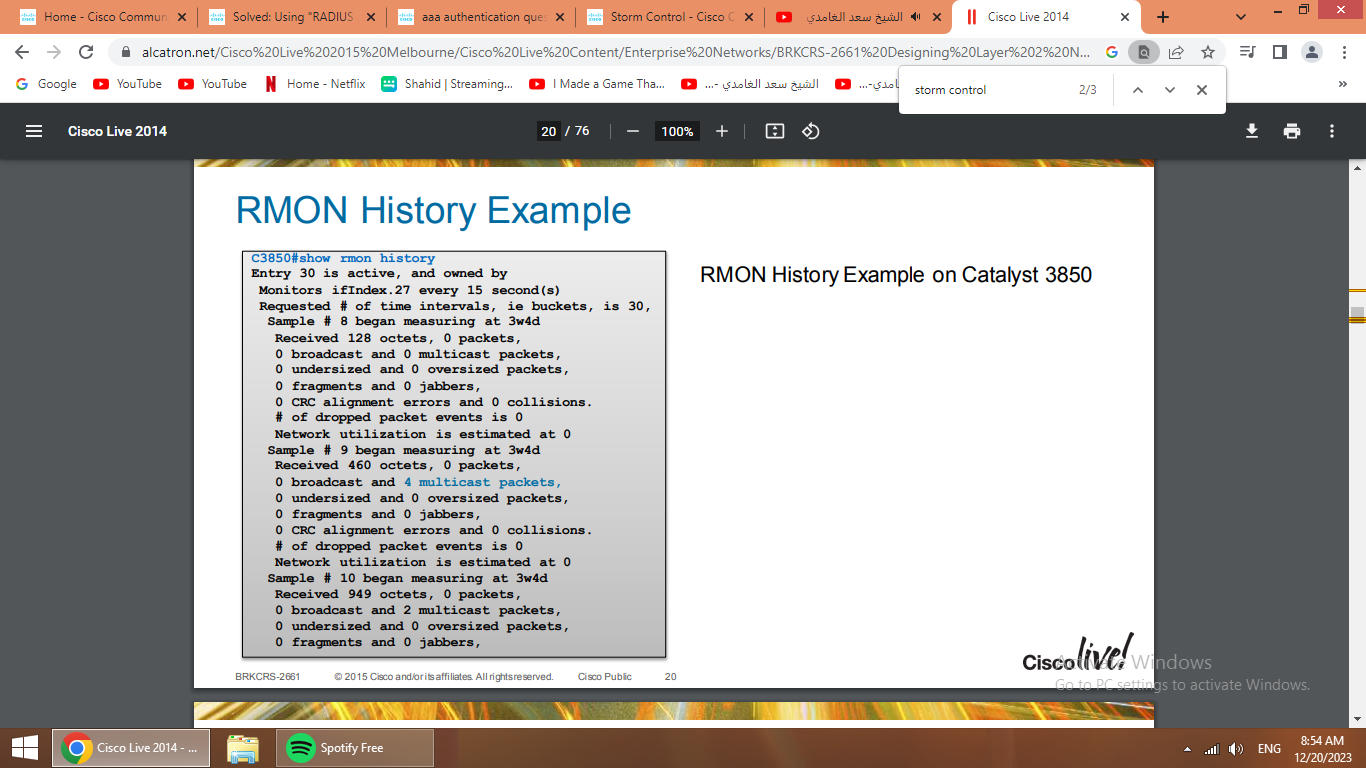Jump to next find result
The height and width of the screenshot is (768, 1366).
coord(1170,90)
